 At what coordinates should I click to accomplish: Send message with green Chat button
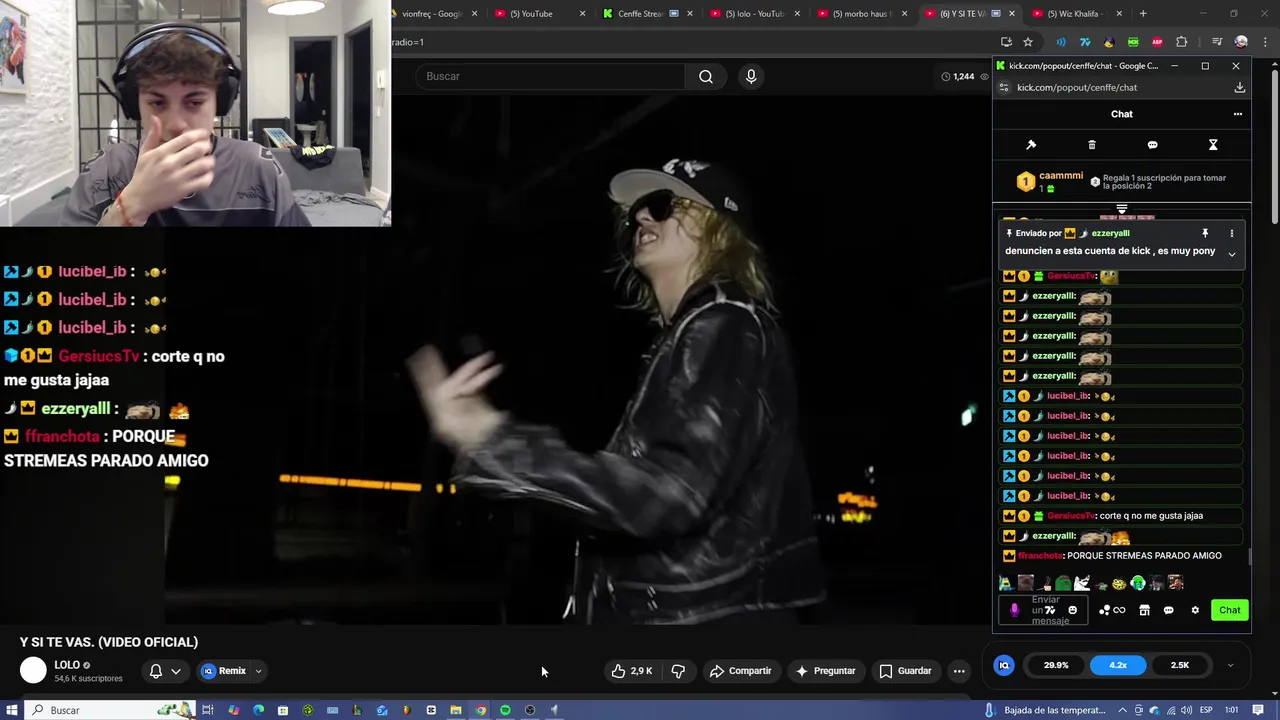point(1229,610)
